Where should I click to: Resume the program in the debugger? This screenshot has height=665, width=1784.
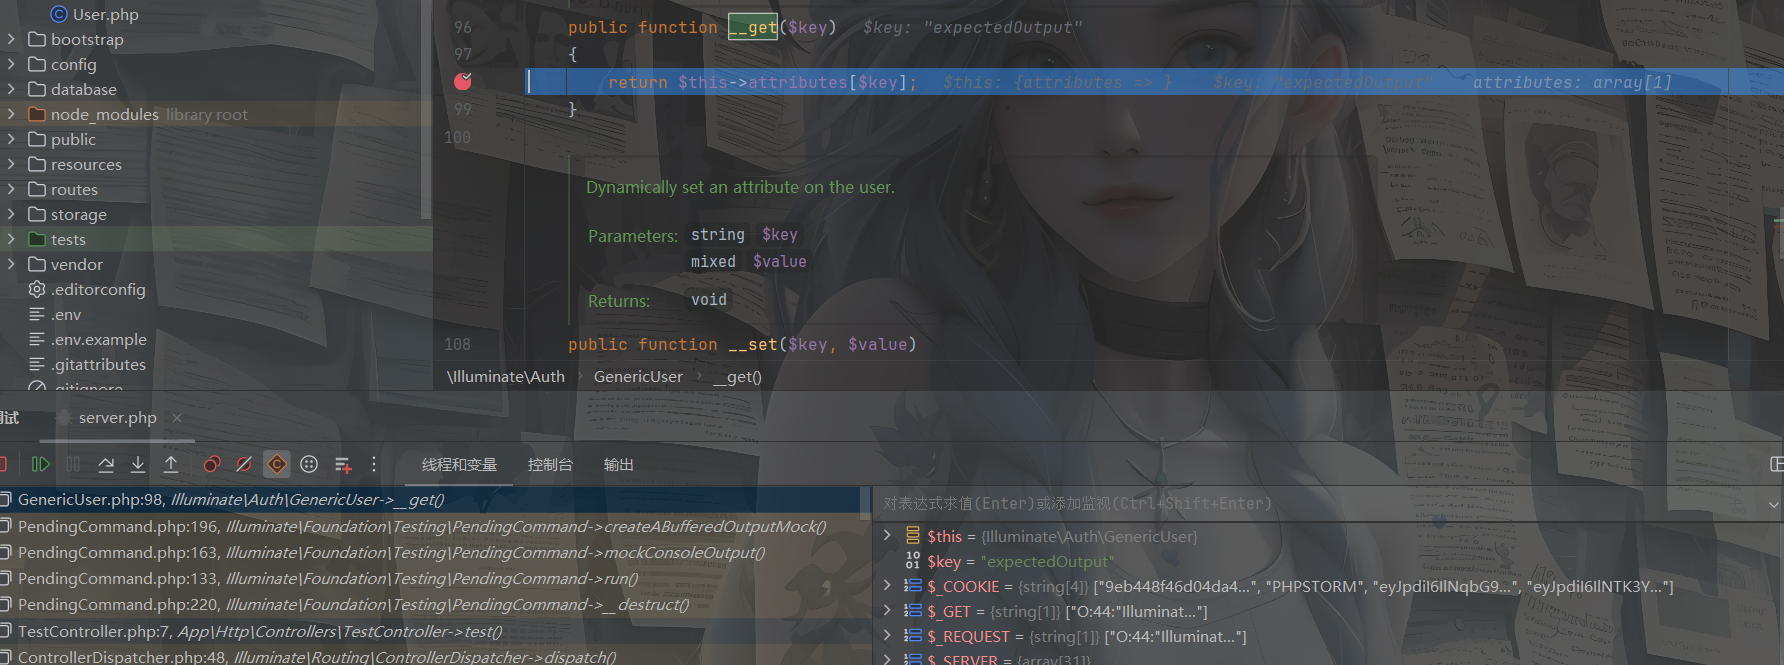tap(40, 464)
